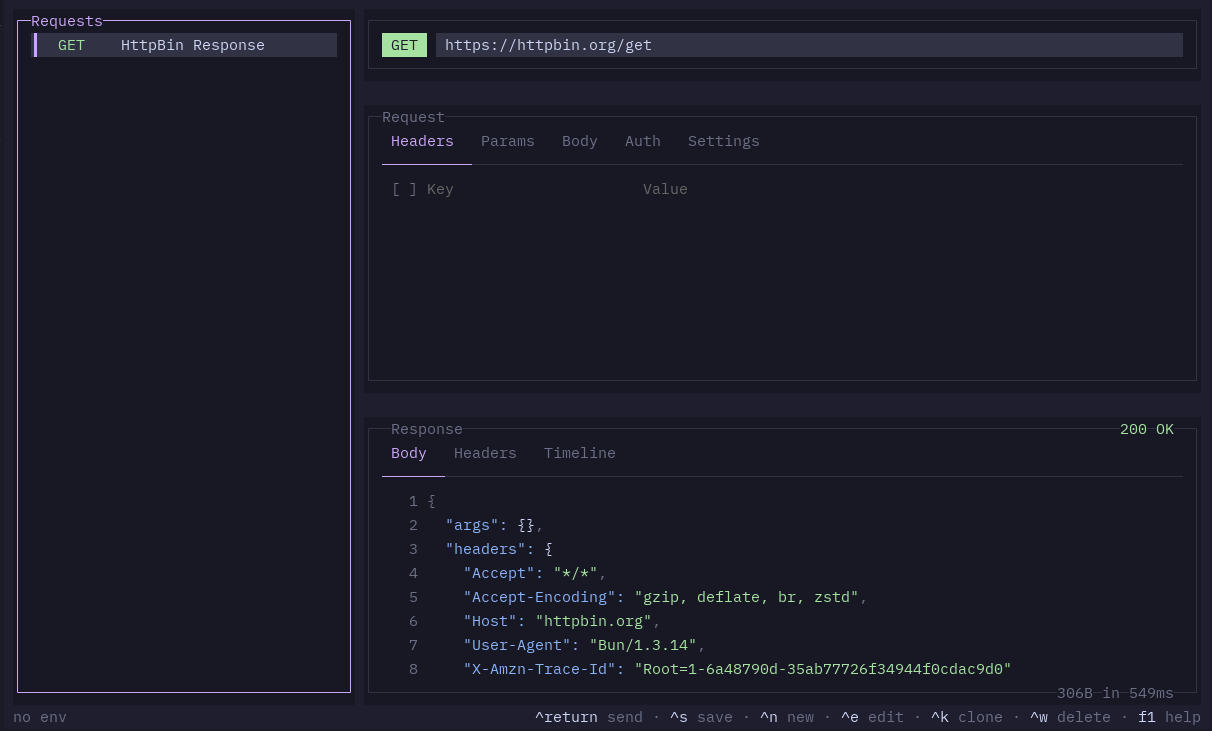Screen dimensions: 1212x731
Task: Open the Settings tab
Action: [724, 141]
